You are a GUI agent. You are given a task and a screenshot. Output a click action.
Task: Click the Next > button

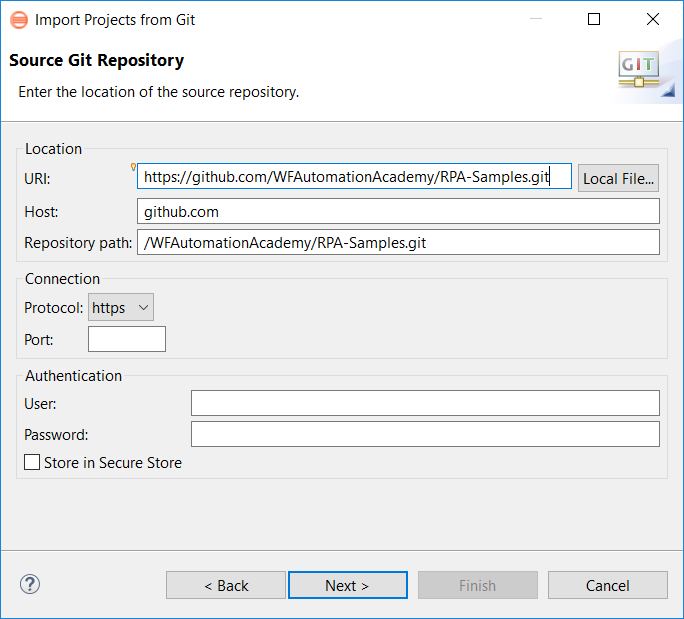348,585
